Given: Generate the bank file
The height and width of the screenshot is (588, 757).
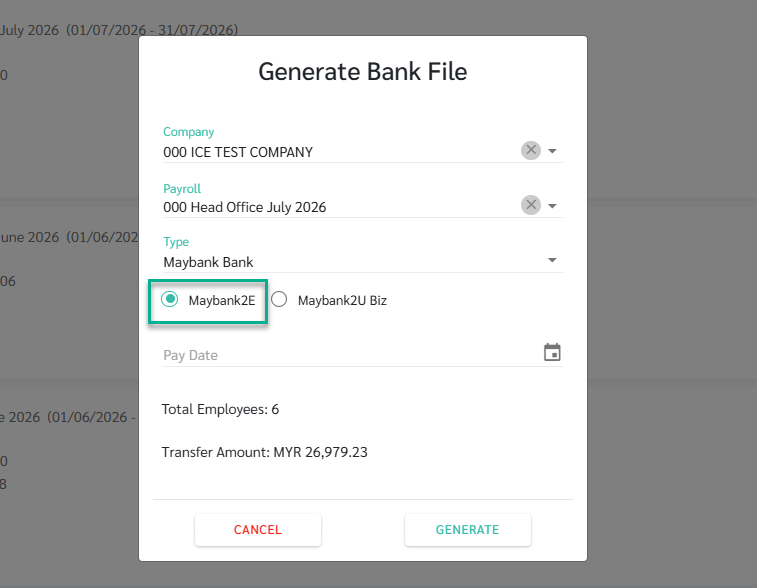Looking at the screenshot, I should tap(467, 530).
